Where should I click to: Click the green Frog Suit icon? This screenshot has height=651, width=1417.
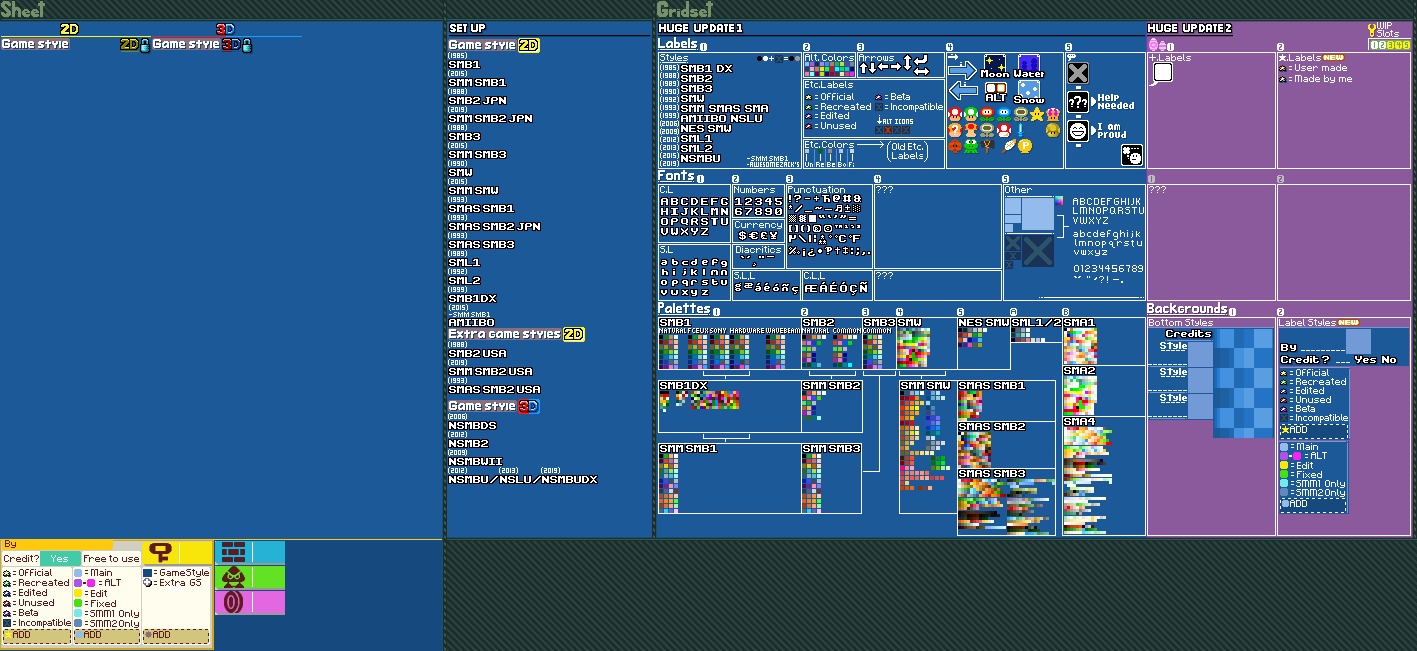(971, 146)
